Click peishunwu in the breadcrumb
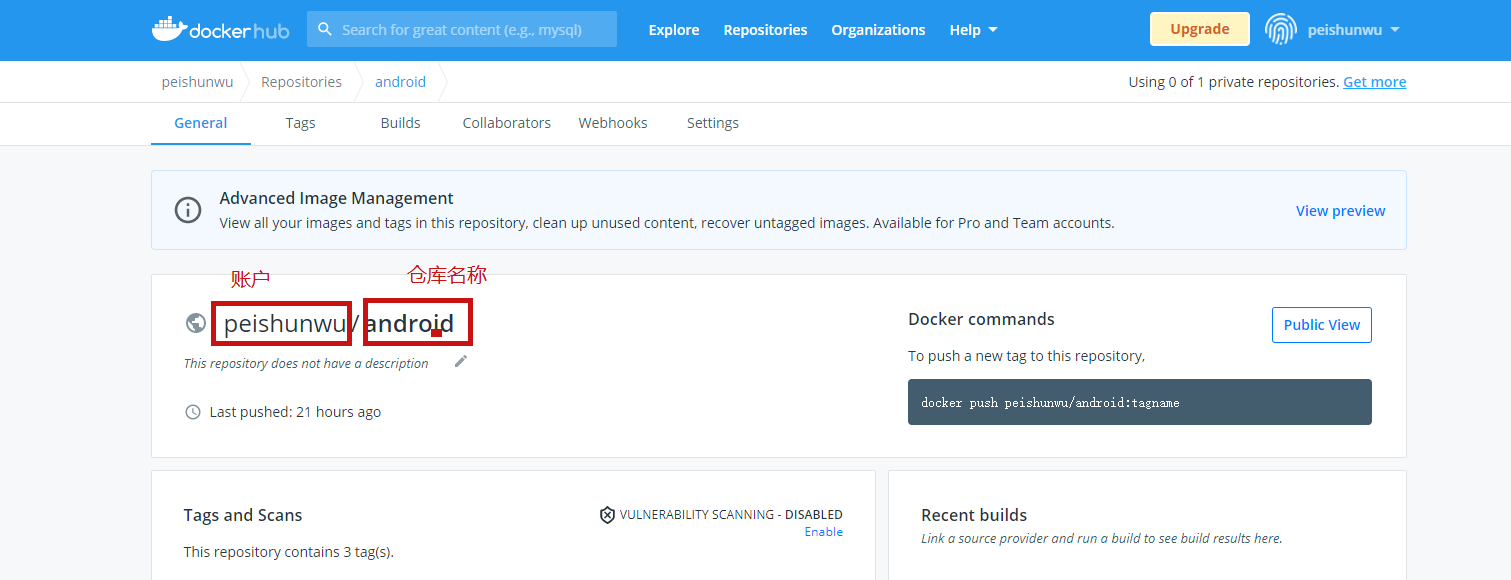This screenshot has height=580, width=1511. [197, 82]
